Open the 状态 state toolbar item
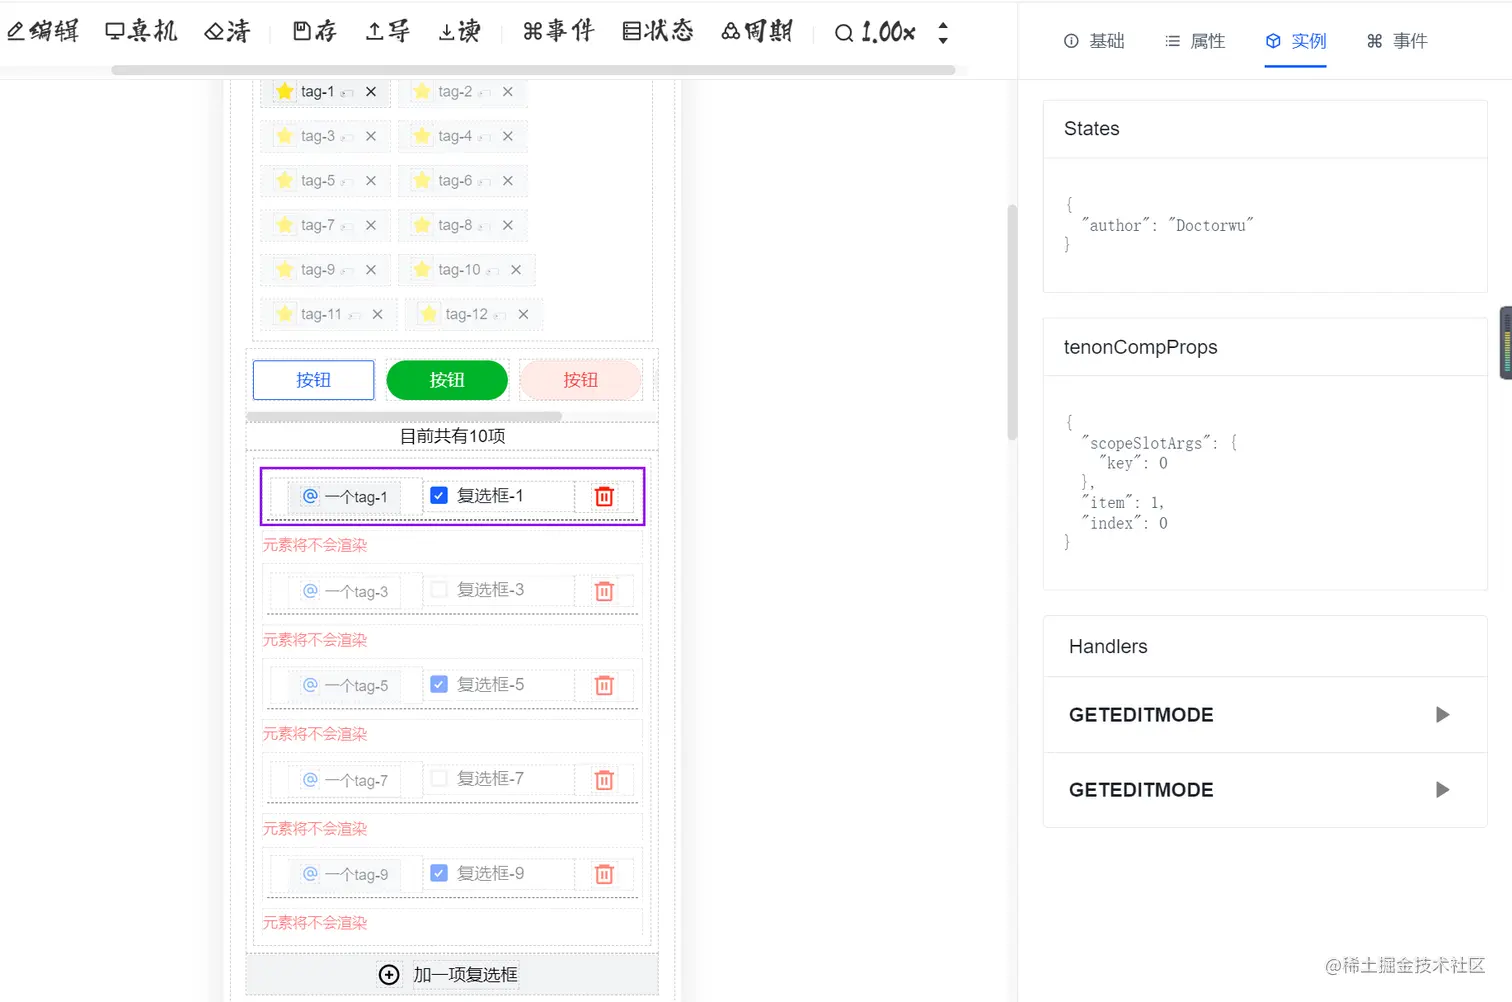 click(657, 31)
